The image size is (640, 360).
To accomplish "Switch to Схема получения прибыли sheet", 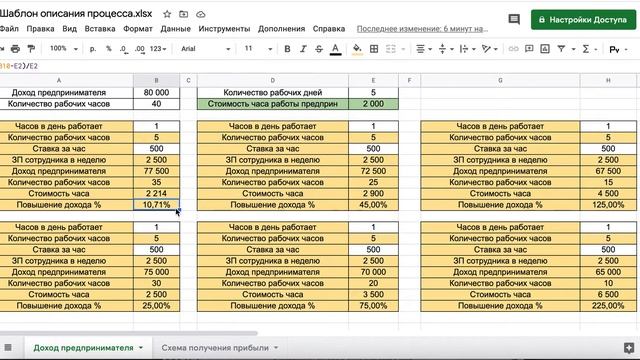I will click(x=215, y=348).
